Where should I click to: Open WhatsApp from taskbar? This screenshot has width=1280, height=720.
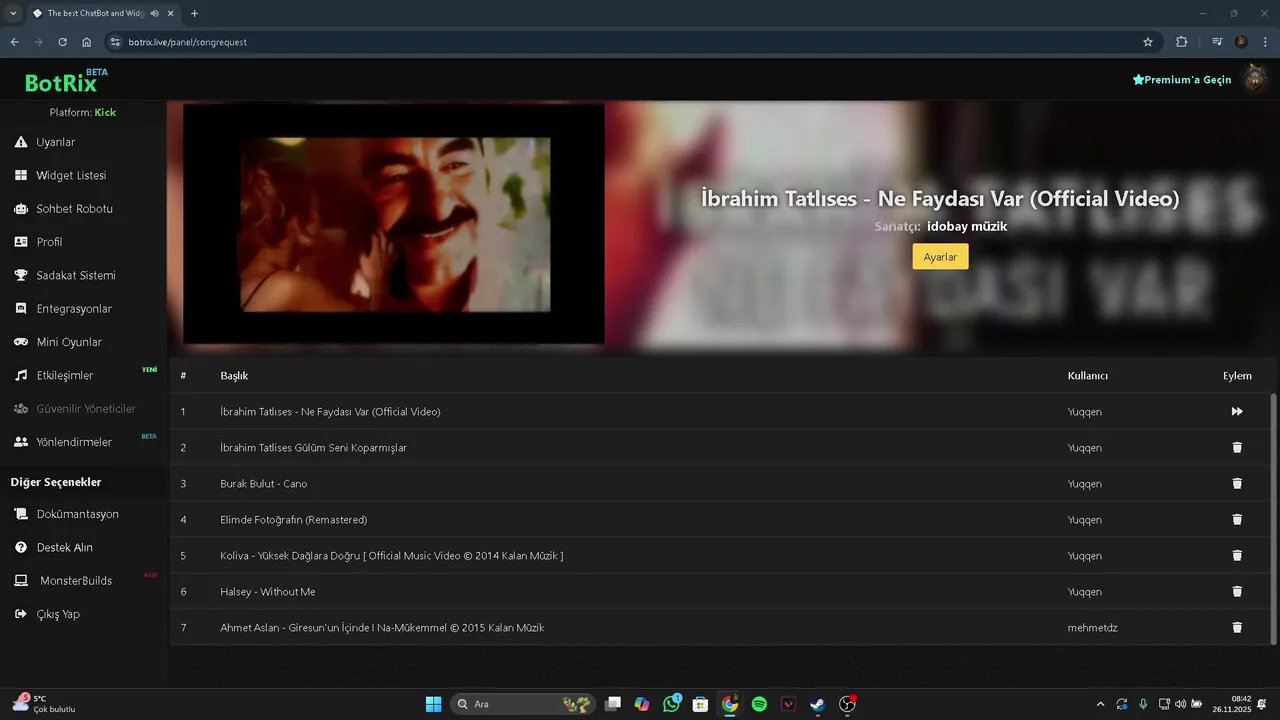click(x=671, y=704)
